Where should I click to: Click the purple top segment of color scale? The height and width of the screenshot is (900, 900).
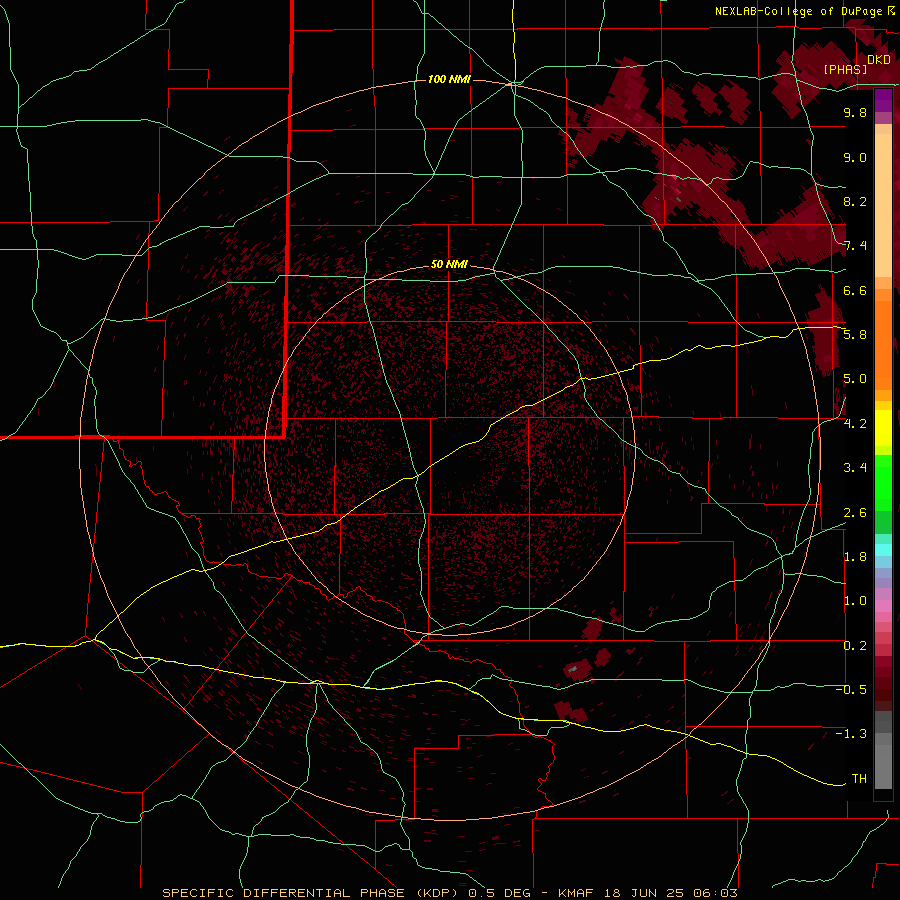click(883, 101)
